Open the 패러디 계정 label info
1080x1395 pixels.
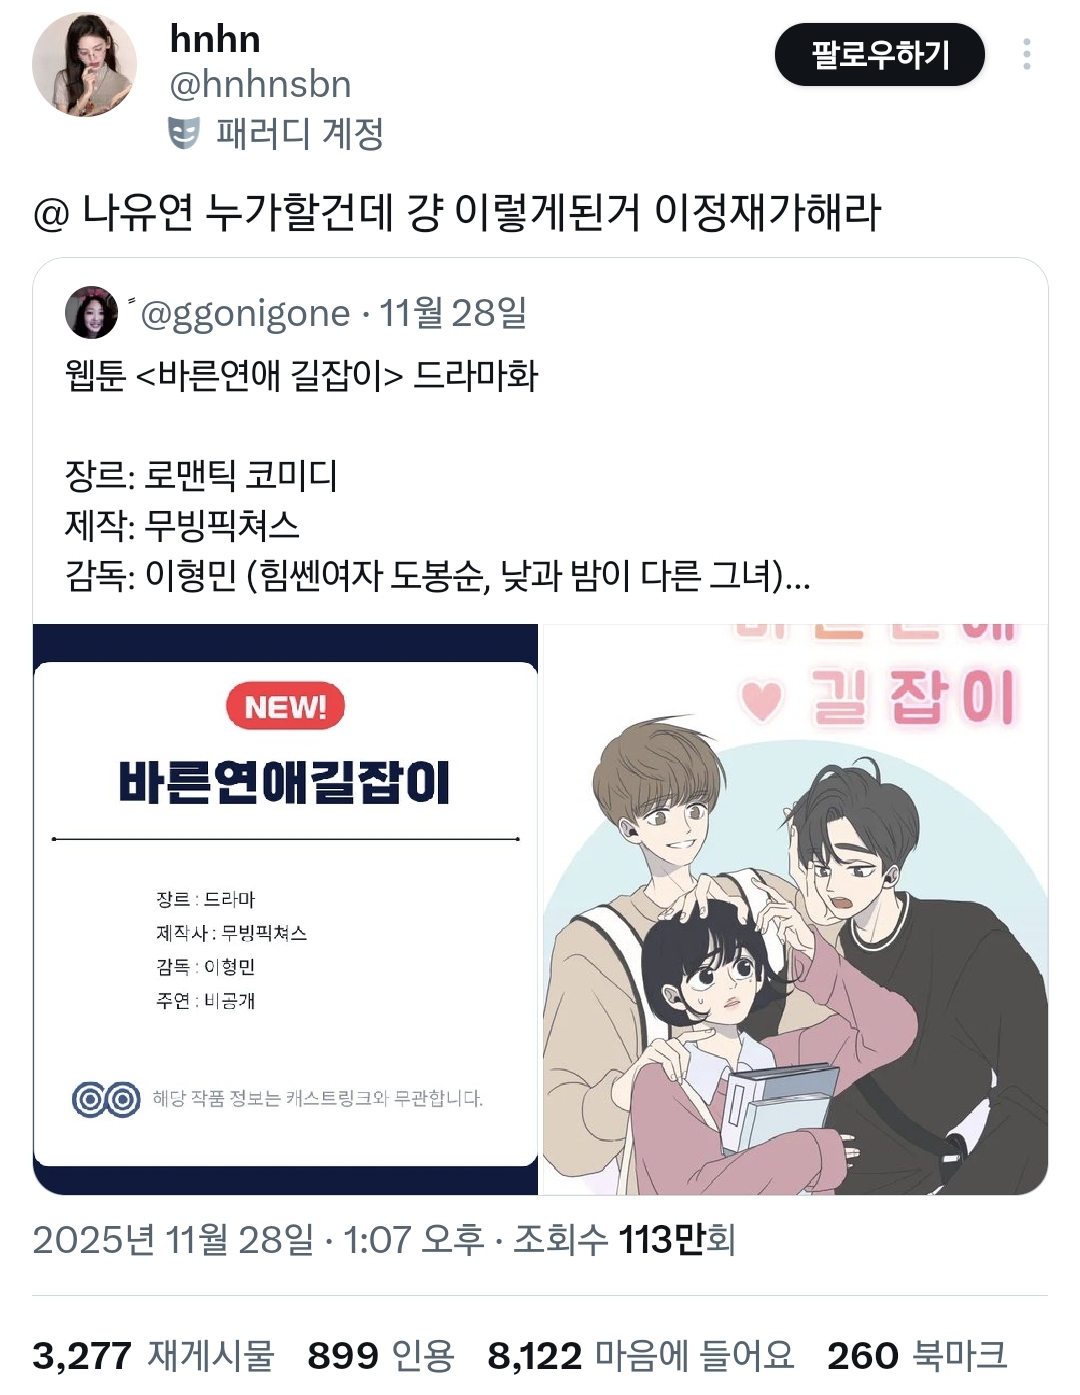pos(300,133)
